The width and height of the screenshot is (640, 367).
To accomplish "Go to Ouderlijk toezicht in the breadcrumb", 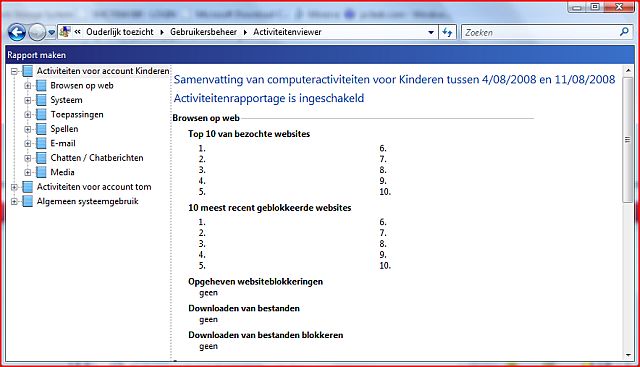I will 120,32.
